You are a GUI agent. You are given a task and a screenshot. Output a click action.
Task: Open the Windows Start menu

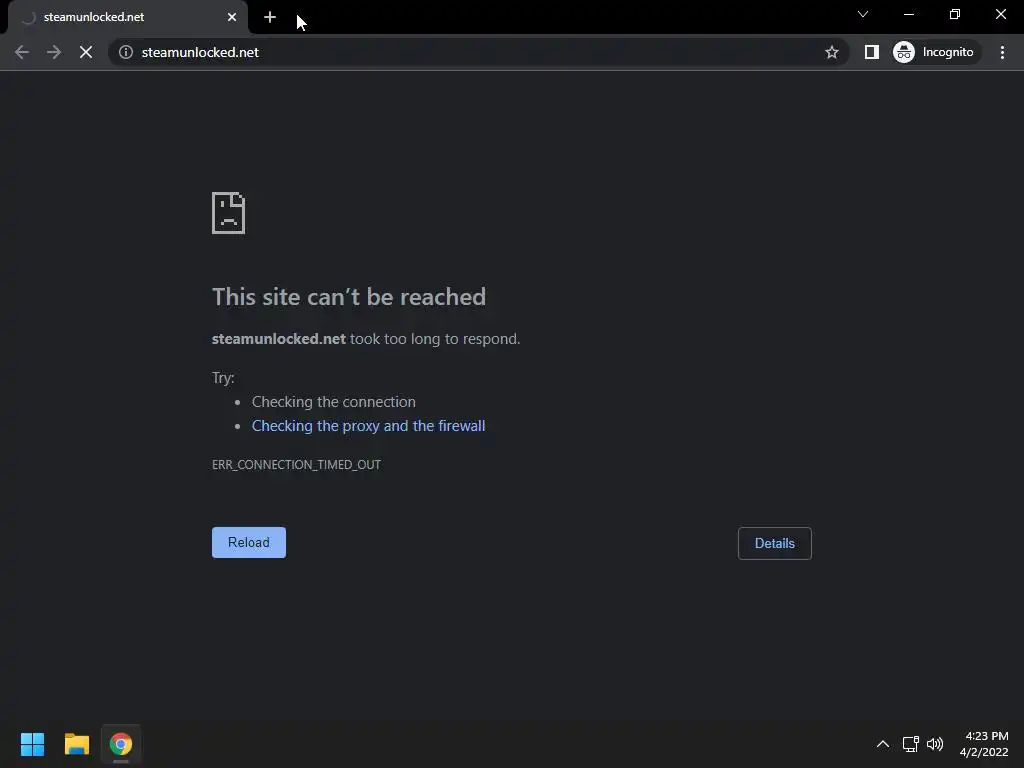coord(32,744)
